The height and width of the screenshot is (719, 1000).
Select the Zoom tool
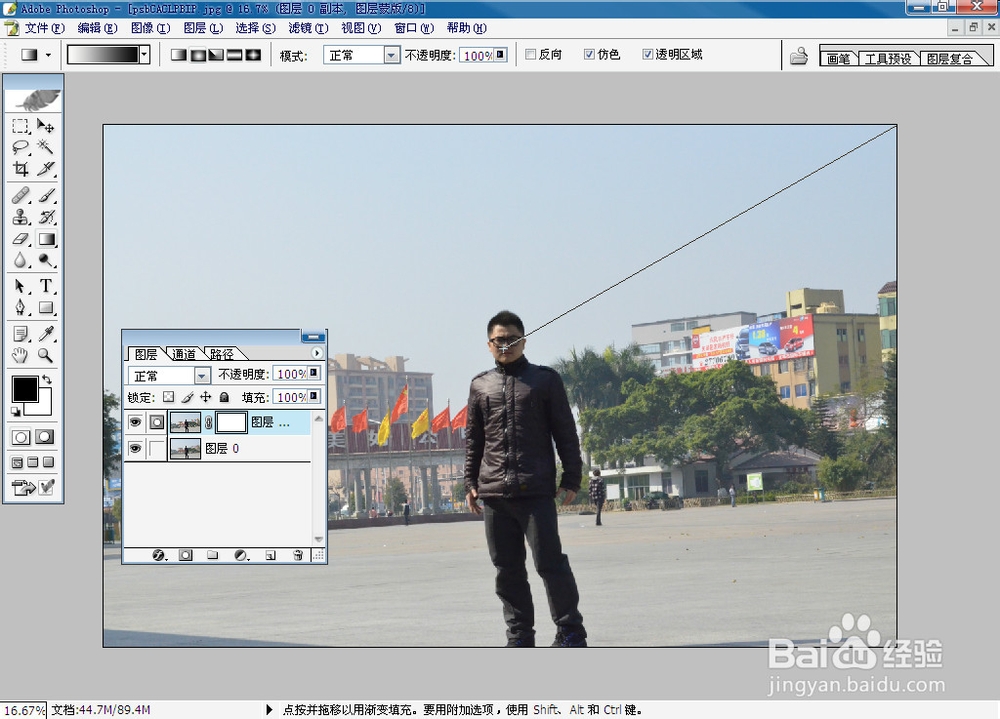click(45, 355)
